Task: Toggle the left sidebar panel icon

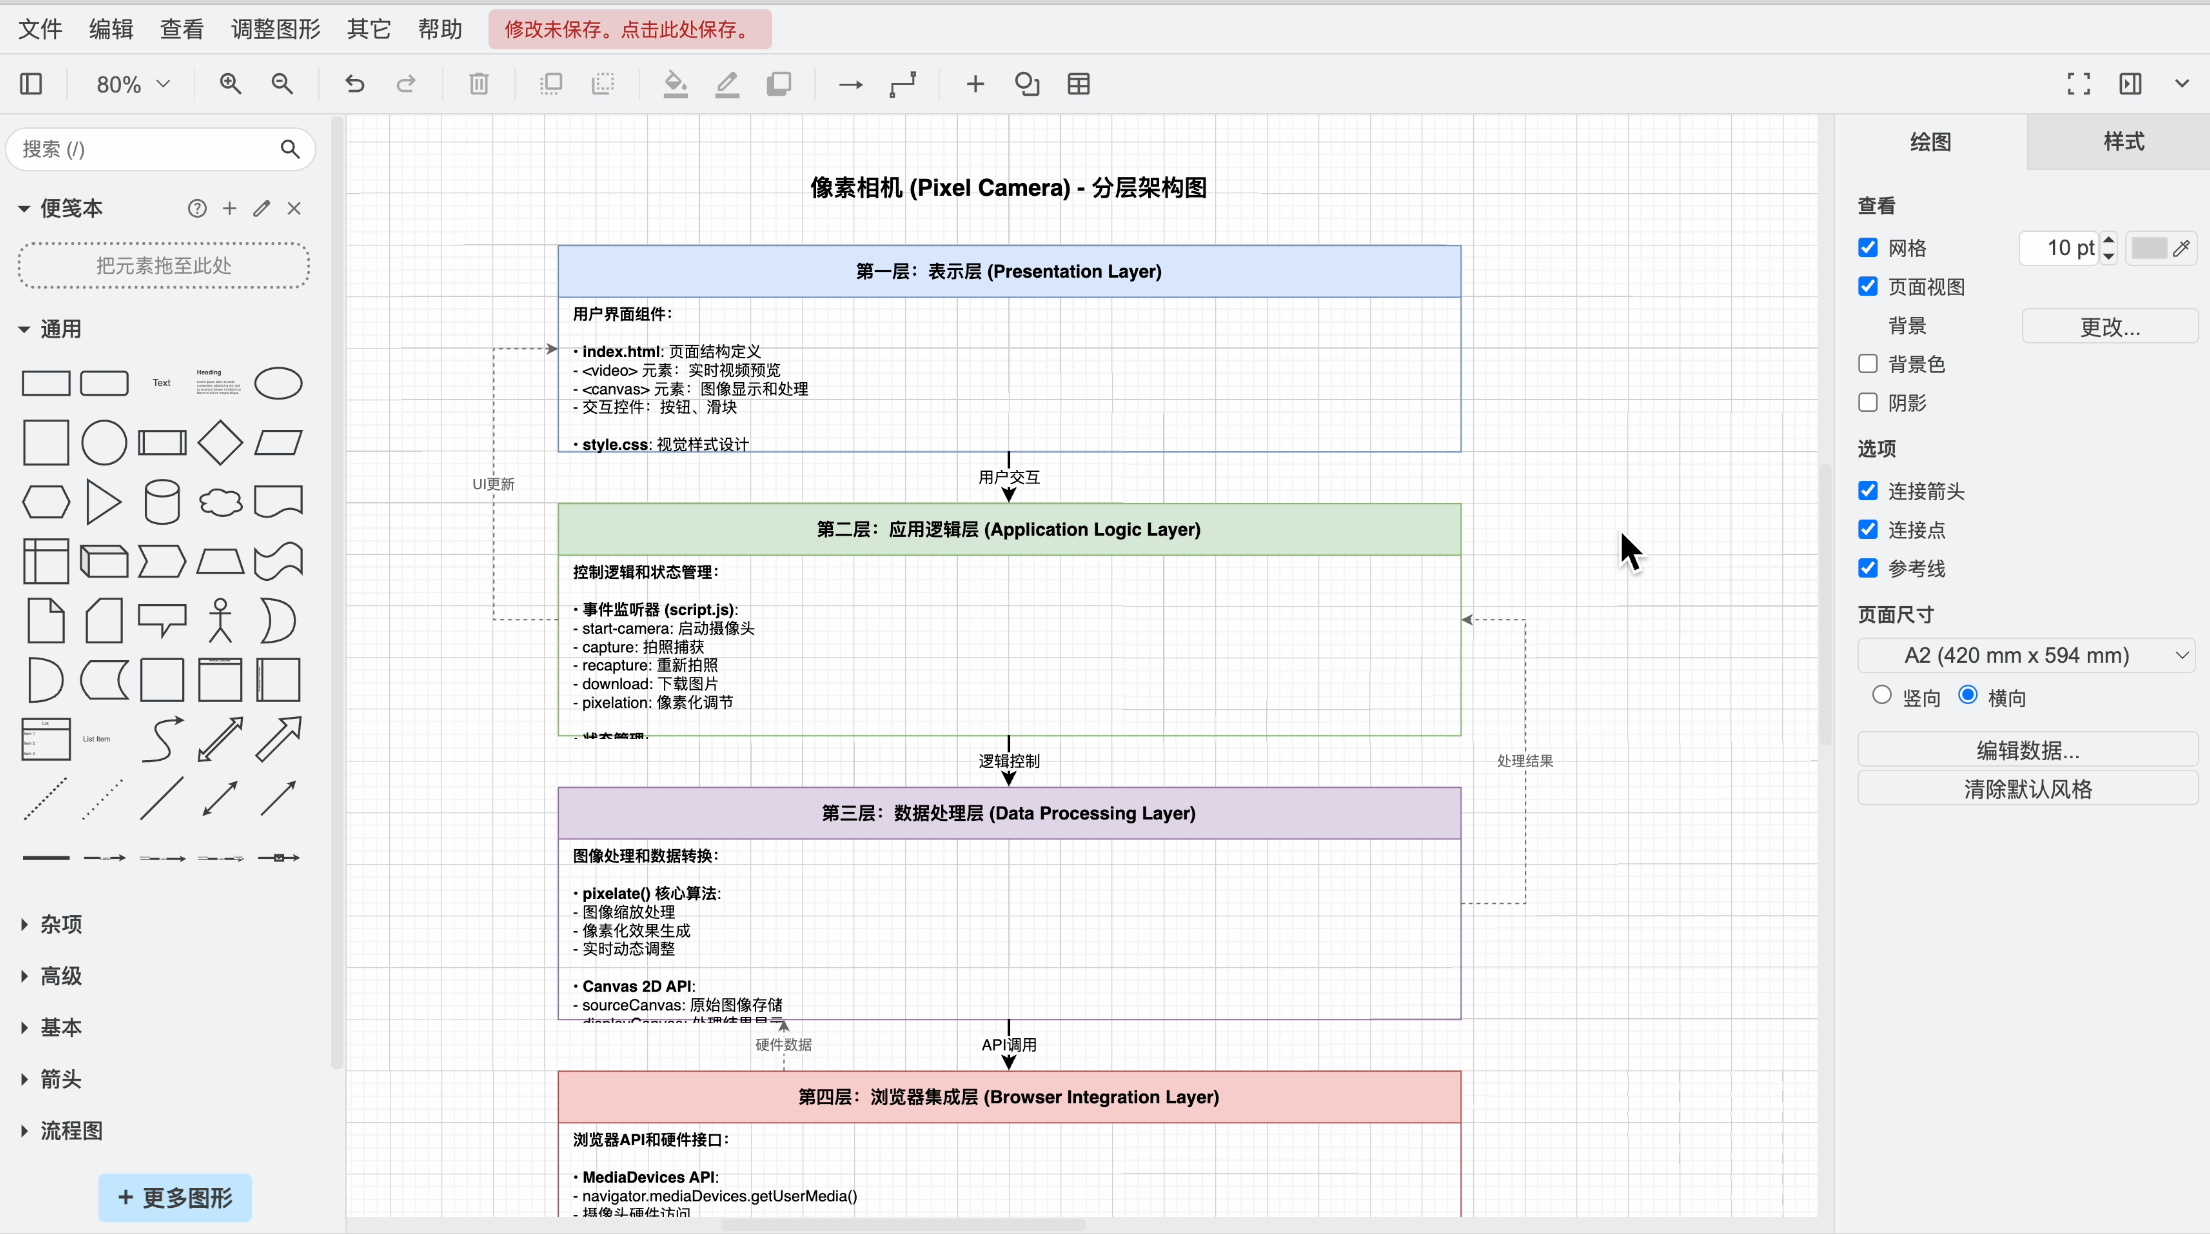Action: (x=31, y=84)
